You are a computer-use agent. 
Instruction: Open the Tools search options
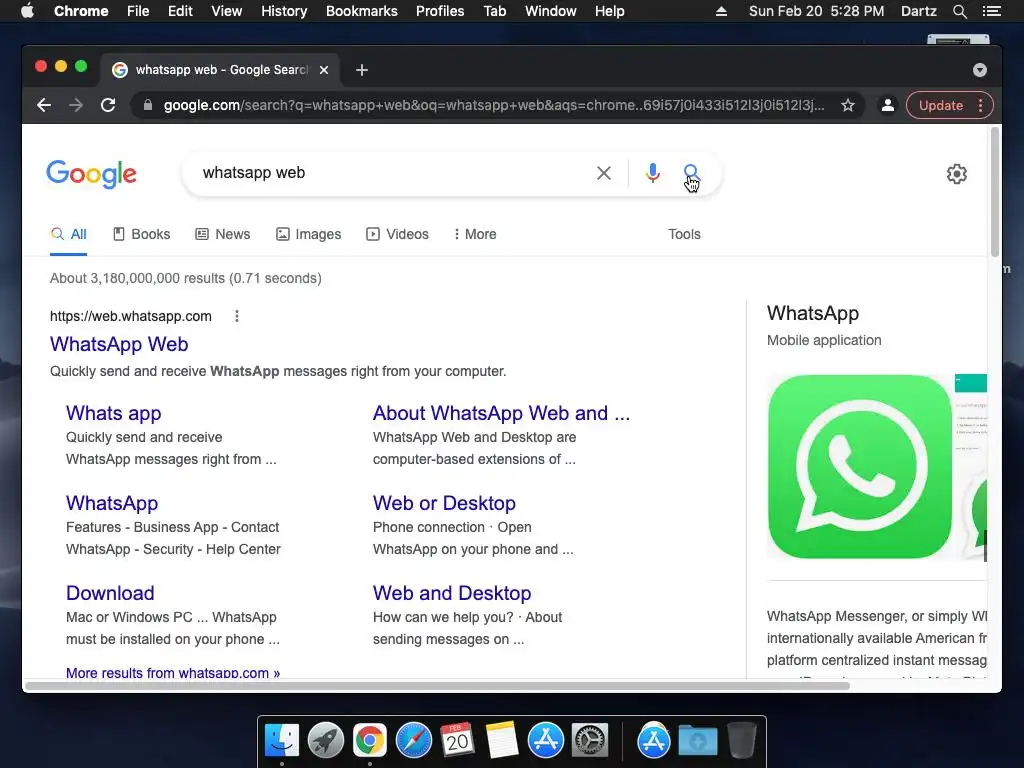coord(684,234)
